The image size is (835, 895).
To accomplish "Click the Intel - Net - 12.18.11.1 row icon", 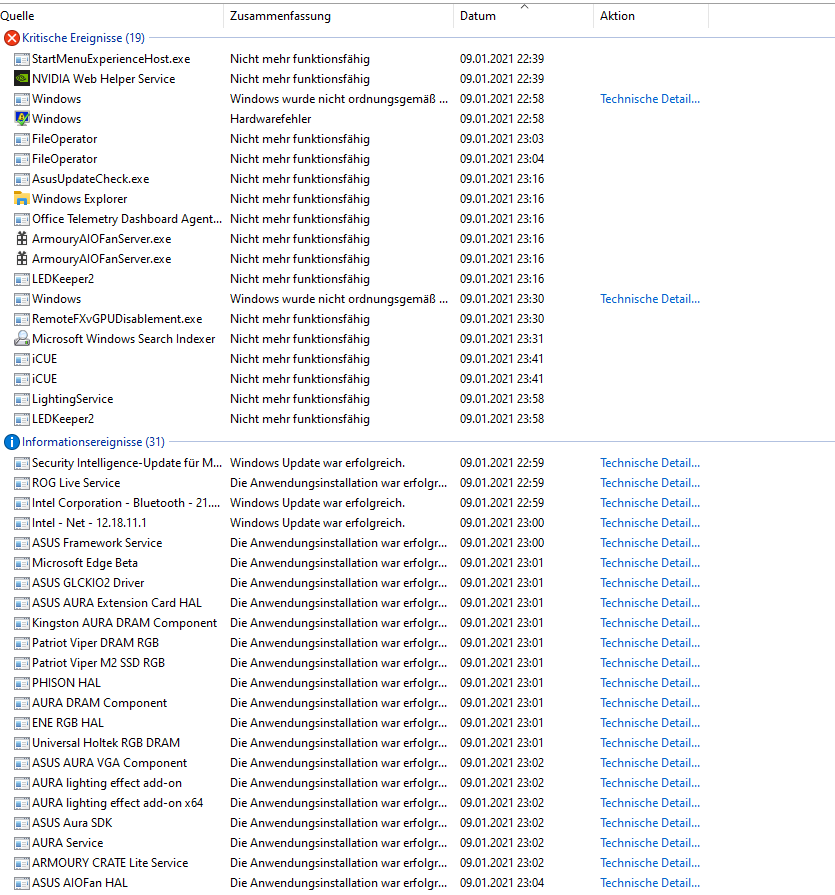I will pos(22,523).
